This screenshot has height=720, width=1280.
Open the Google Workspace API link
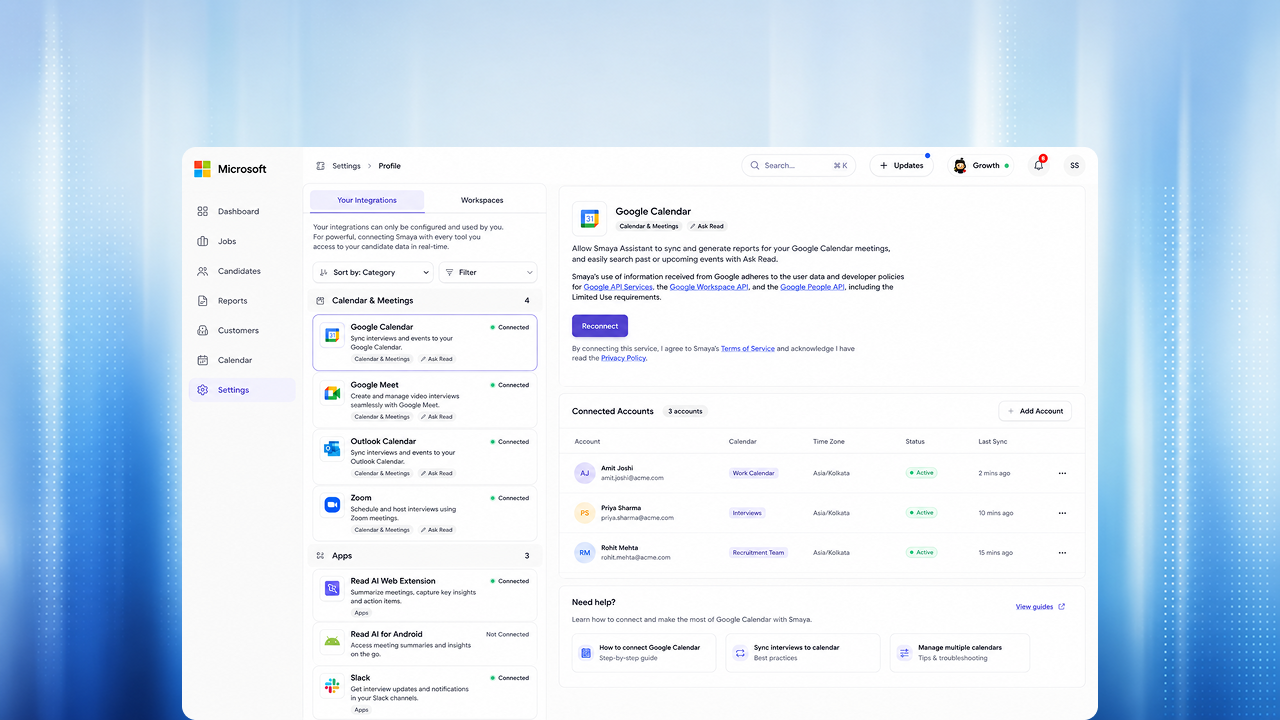click(x=709, y=287)
